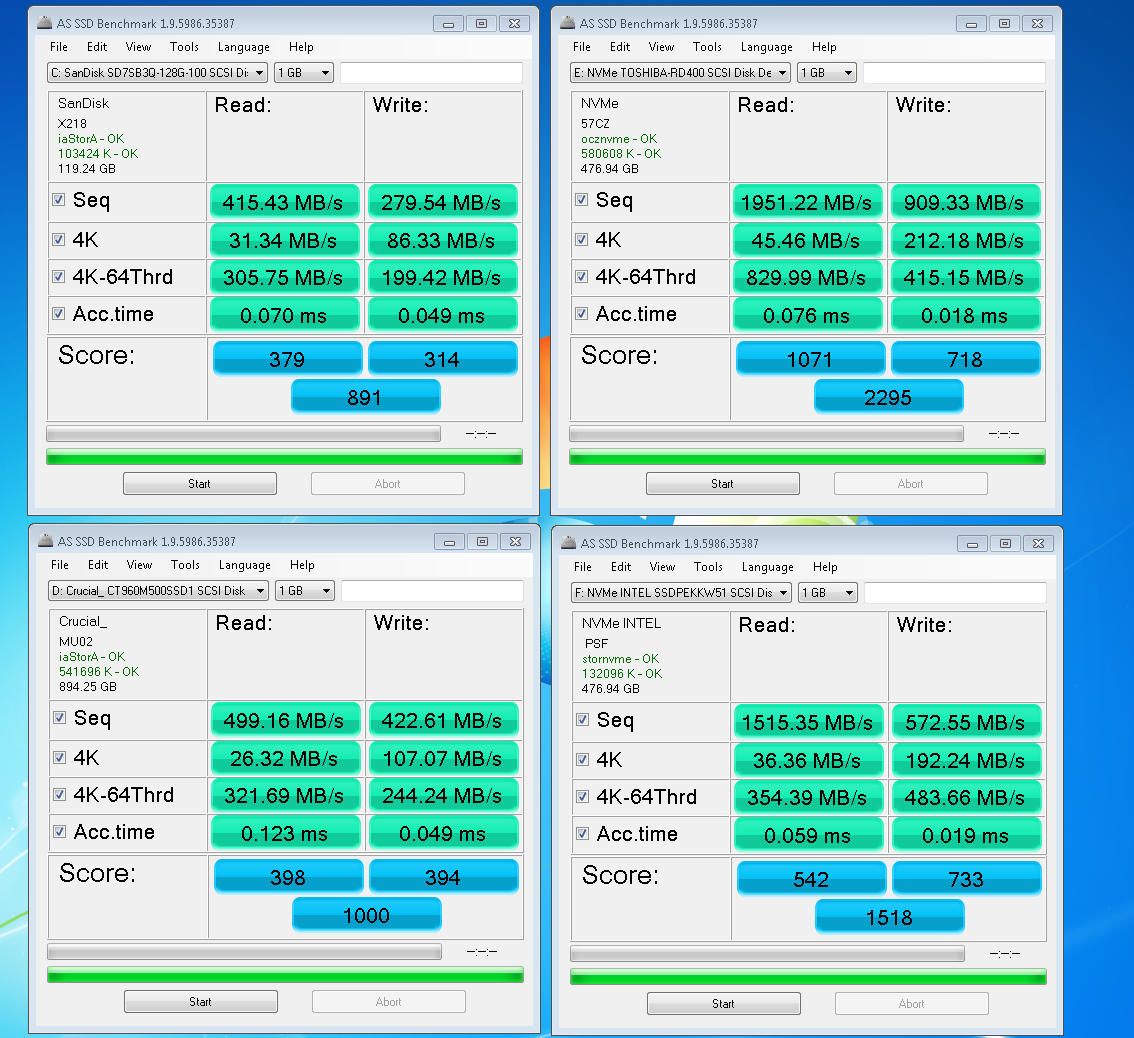Viewport: 1134px width, 1038px height.
Task: Uncheck 4K test in the SanDisk window
Action: click(x=59, y=239)
